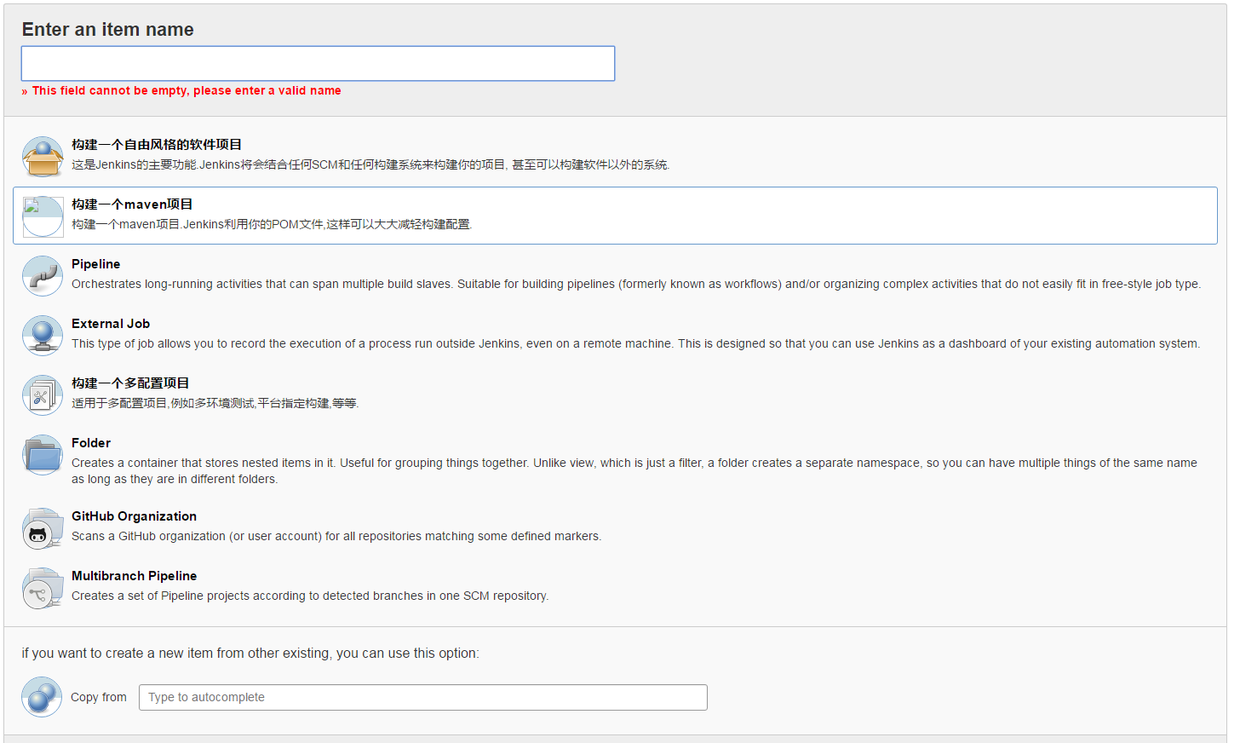Viewport: 1240px width, 743px height.
Task: Click the 适用于多配置项目 description text
Action: [x=215, y=403]
